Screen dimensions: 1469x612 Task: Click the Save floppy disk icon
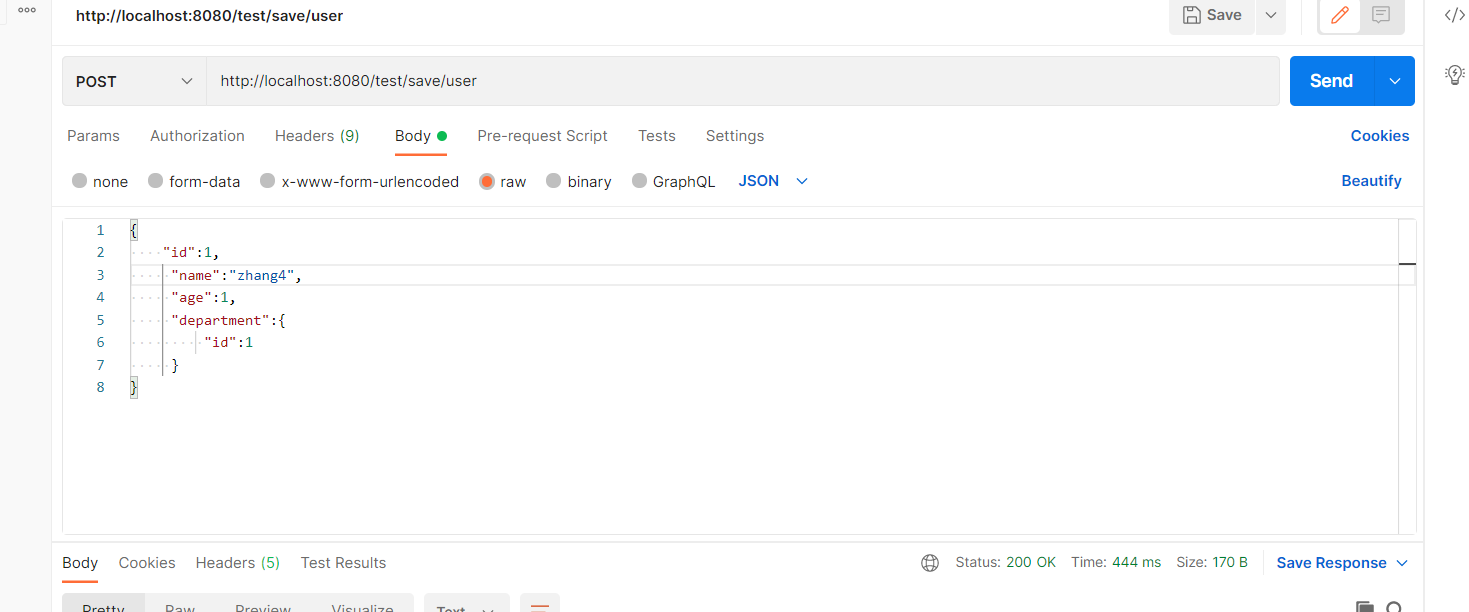[x=1191, y=15]
